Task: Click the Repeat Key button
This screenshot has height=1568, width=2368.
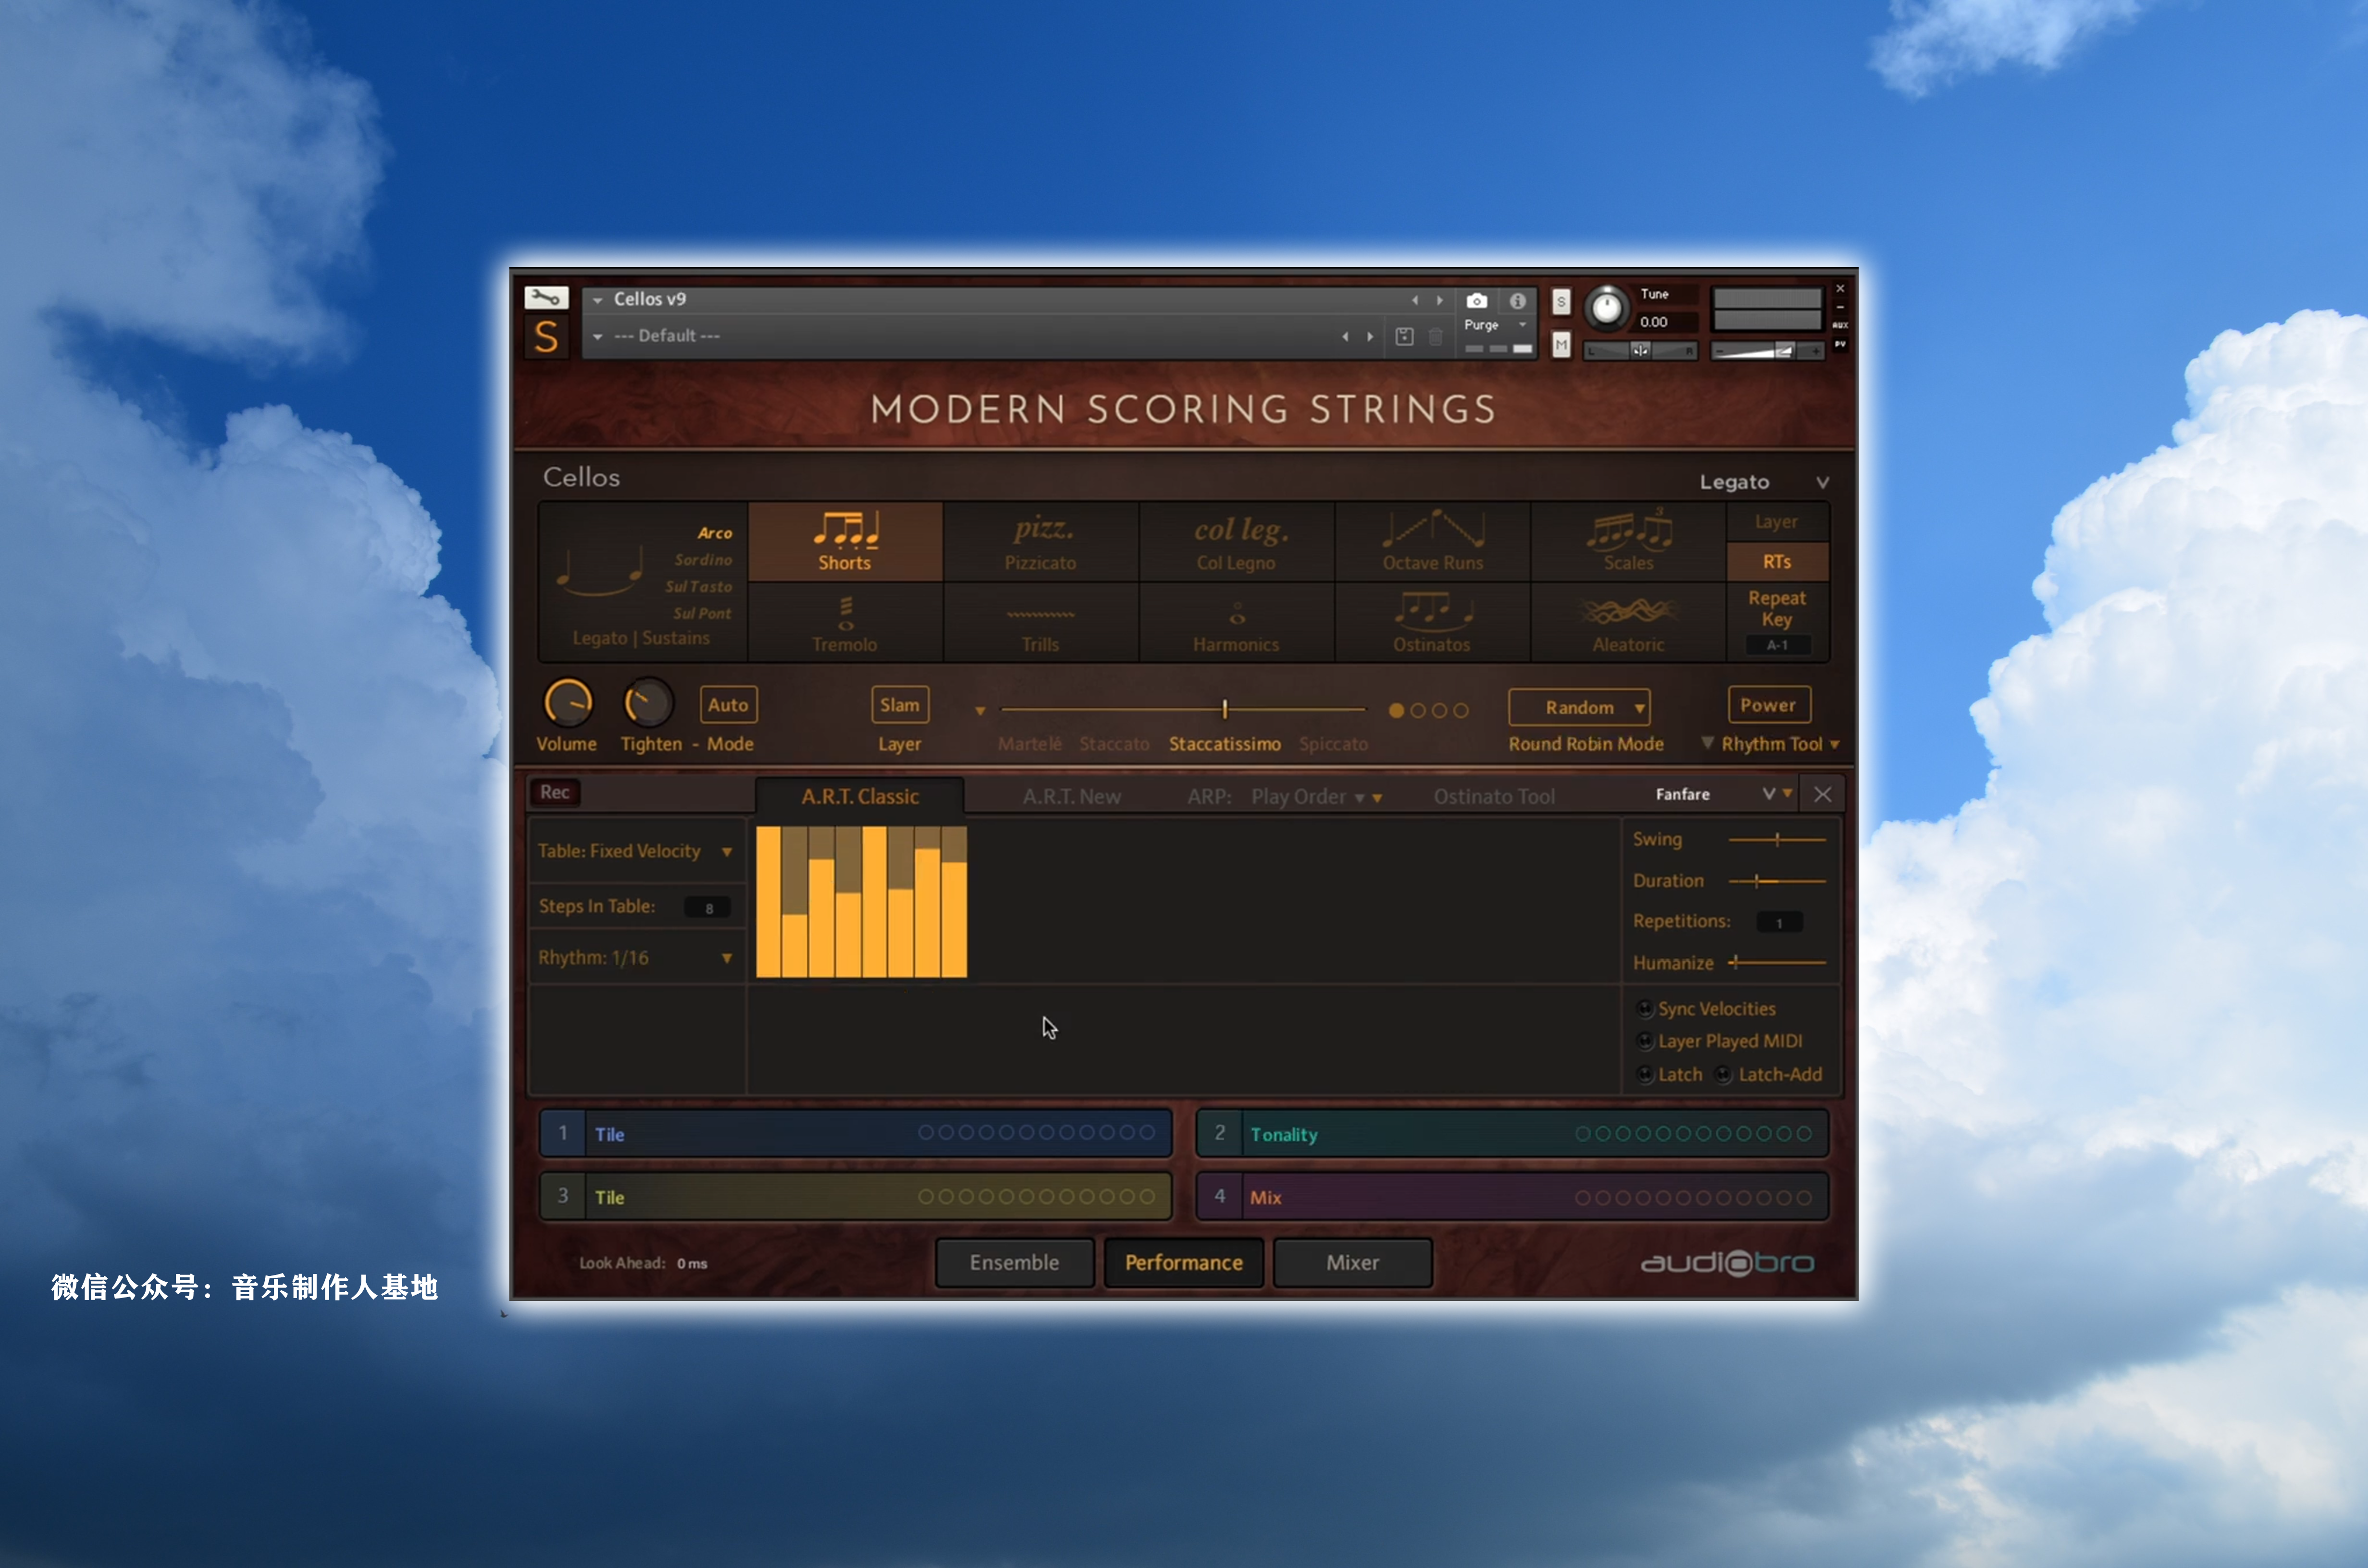Action: tap(1777, 608)
